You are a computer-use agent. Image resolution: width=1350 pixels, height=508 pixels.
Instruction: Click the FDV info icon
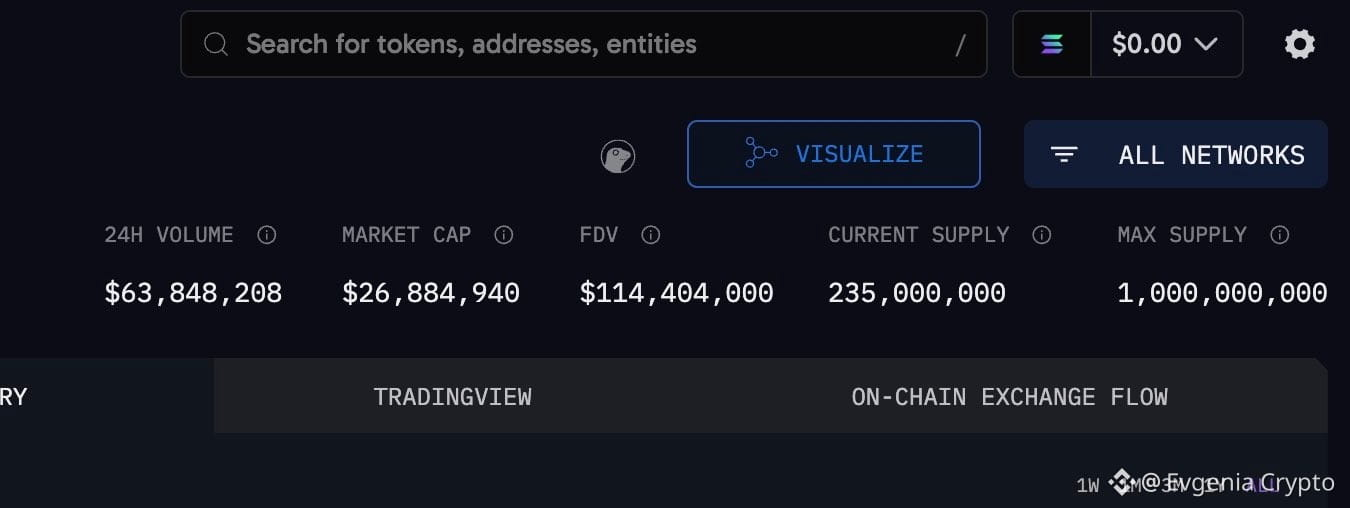pos(651,235)
